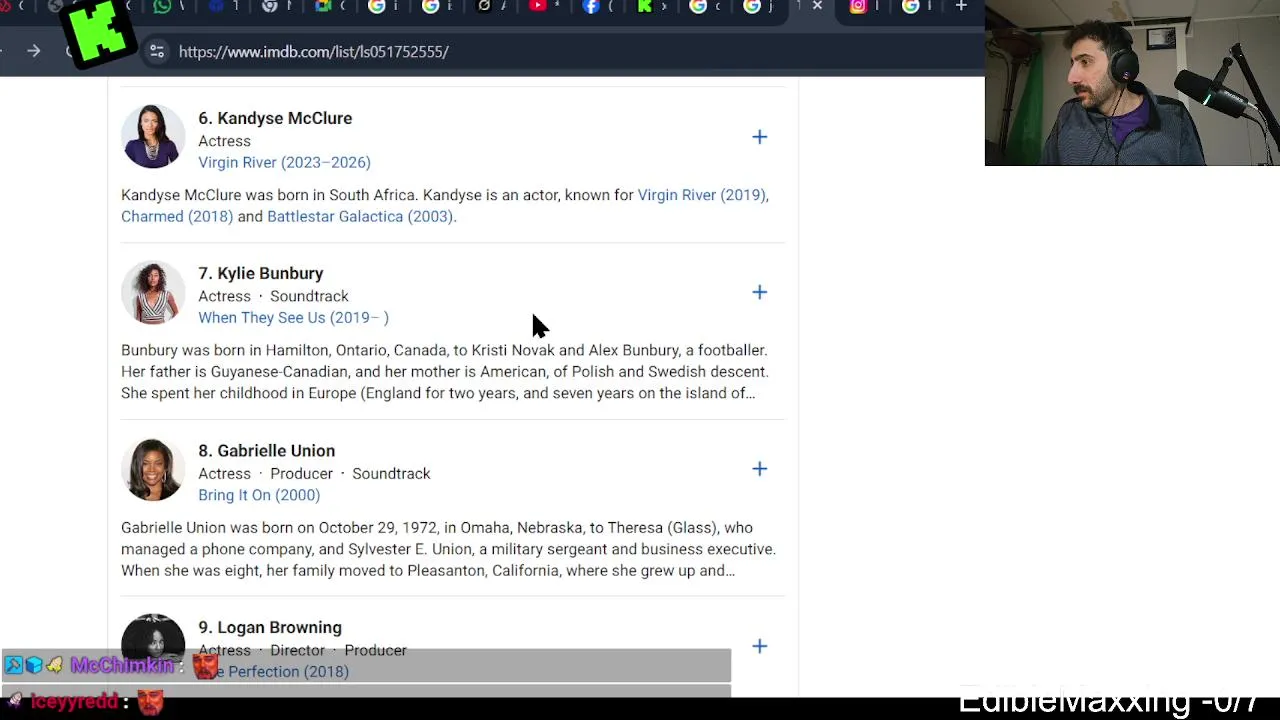Switch to the small green Kick tab
The width and height of the screenshot is (1280, 720).
(645, 7)
